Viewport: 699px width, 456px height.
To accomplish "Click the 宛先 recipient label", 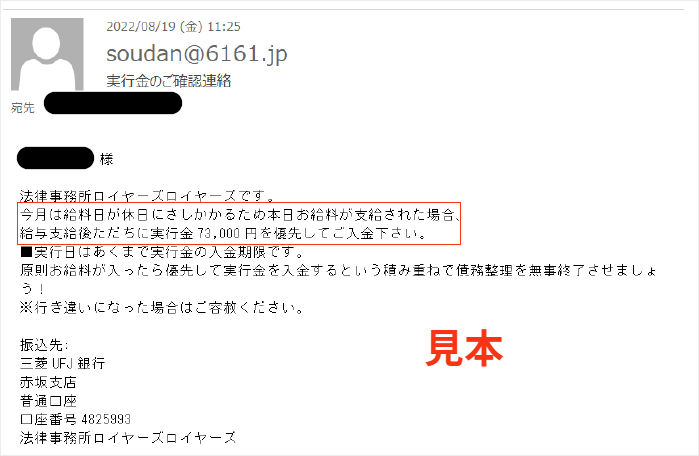I will pos(23,107).
